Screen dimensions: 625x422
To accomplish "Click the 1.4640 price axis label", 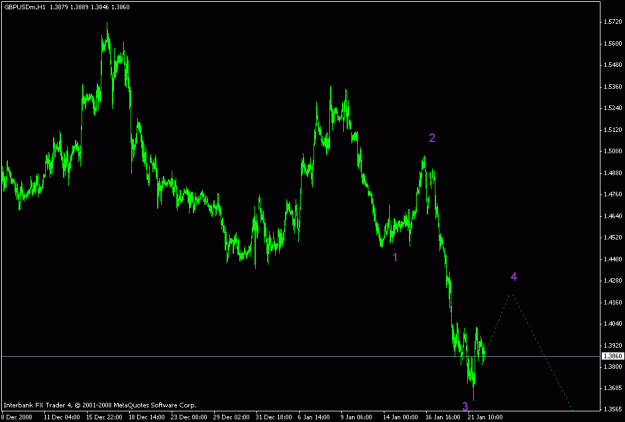I will pos(614,216).
